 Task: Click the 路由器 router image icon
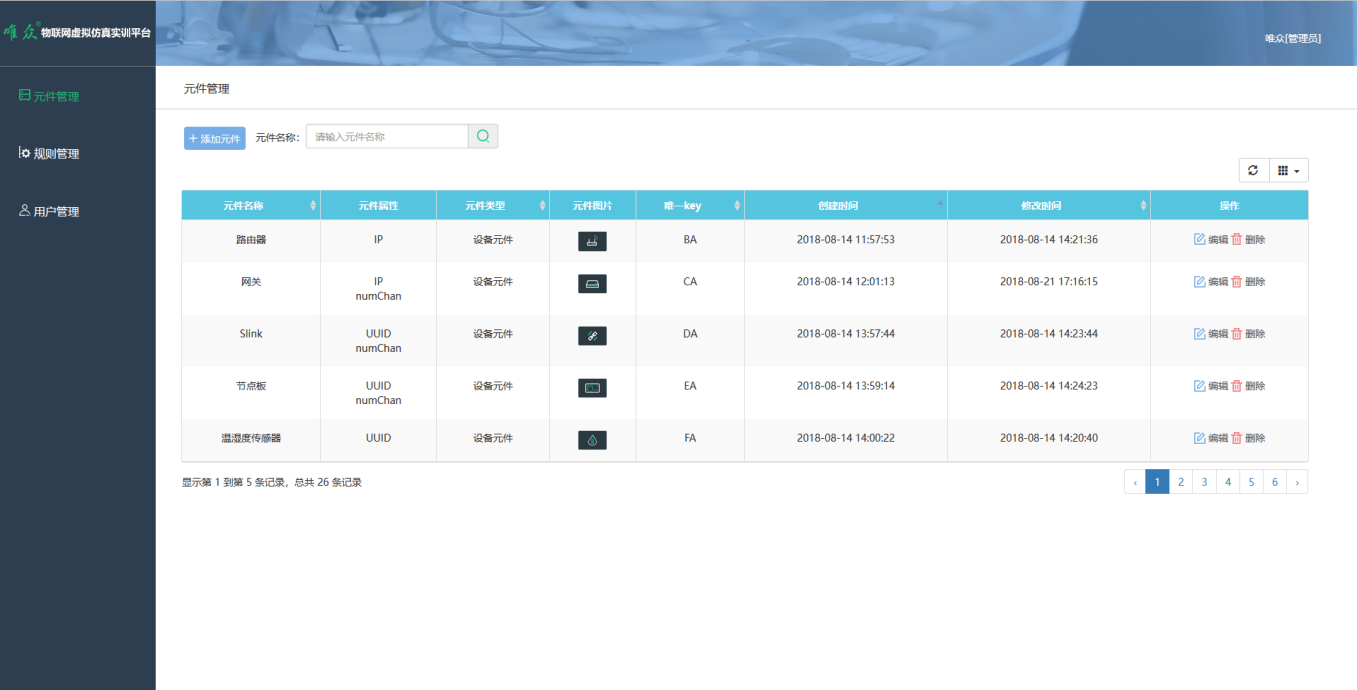tap(592, 241)
